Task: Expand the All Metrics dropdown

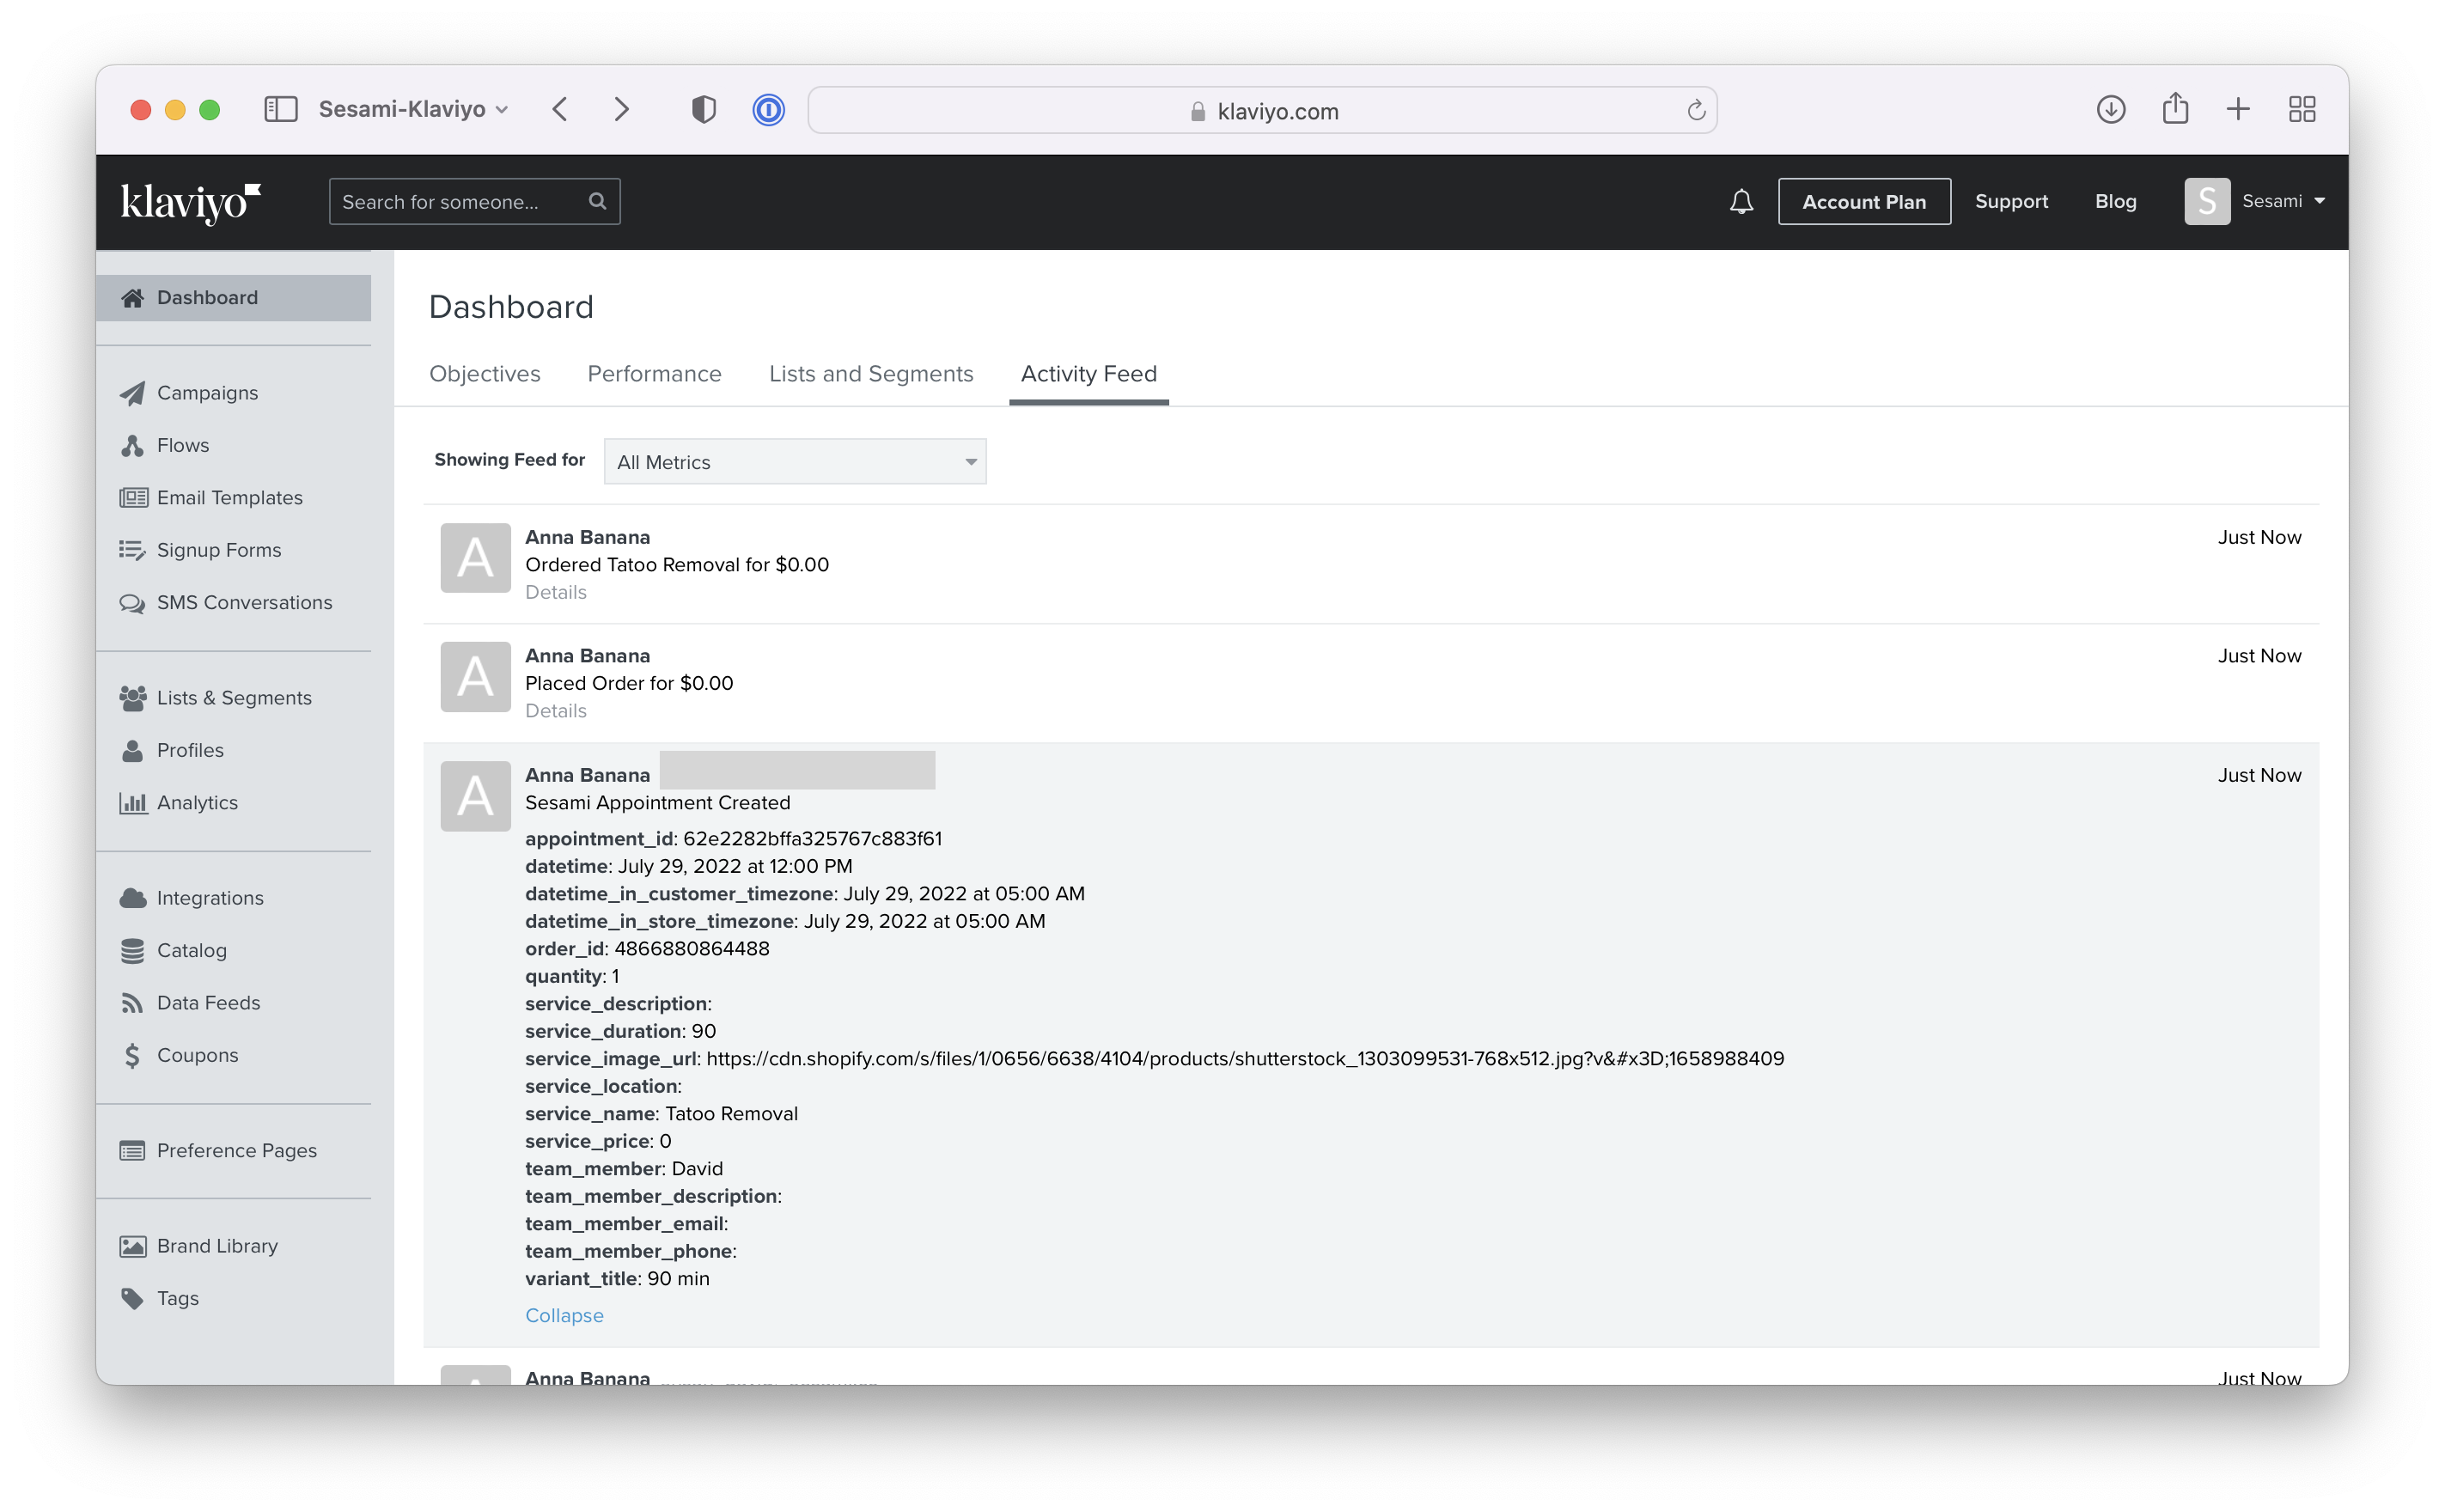Action: (x=795, y=462)
